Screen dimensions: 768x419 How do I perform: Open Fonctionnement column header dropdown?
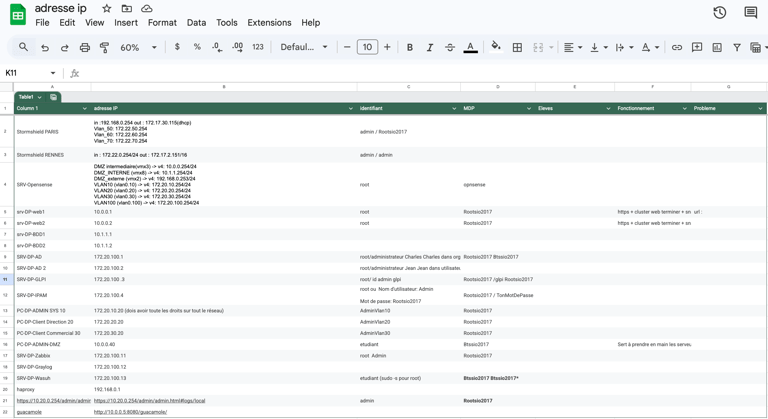coord(684,108)
